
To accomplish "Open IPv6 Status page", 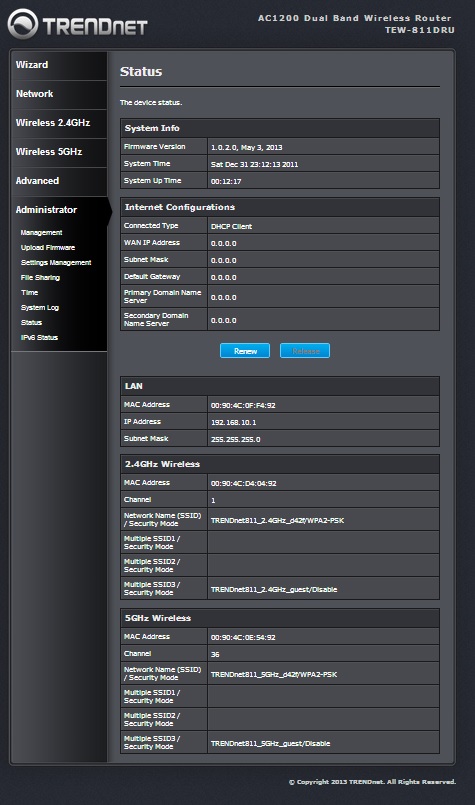I will coord(39,337).
